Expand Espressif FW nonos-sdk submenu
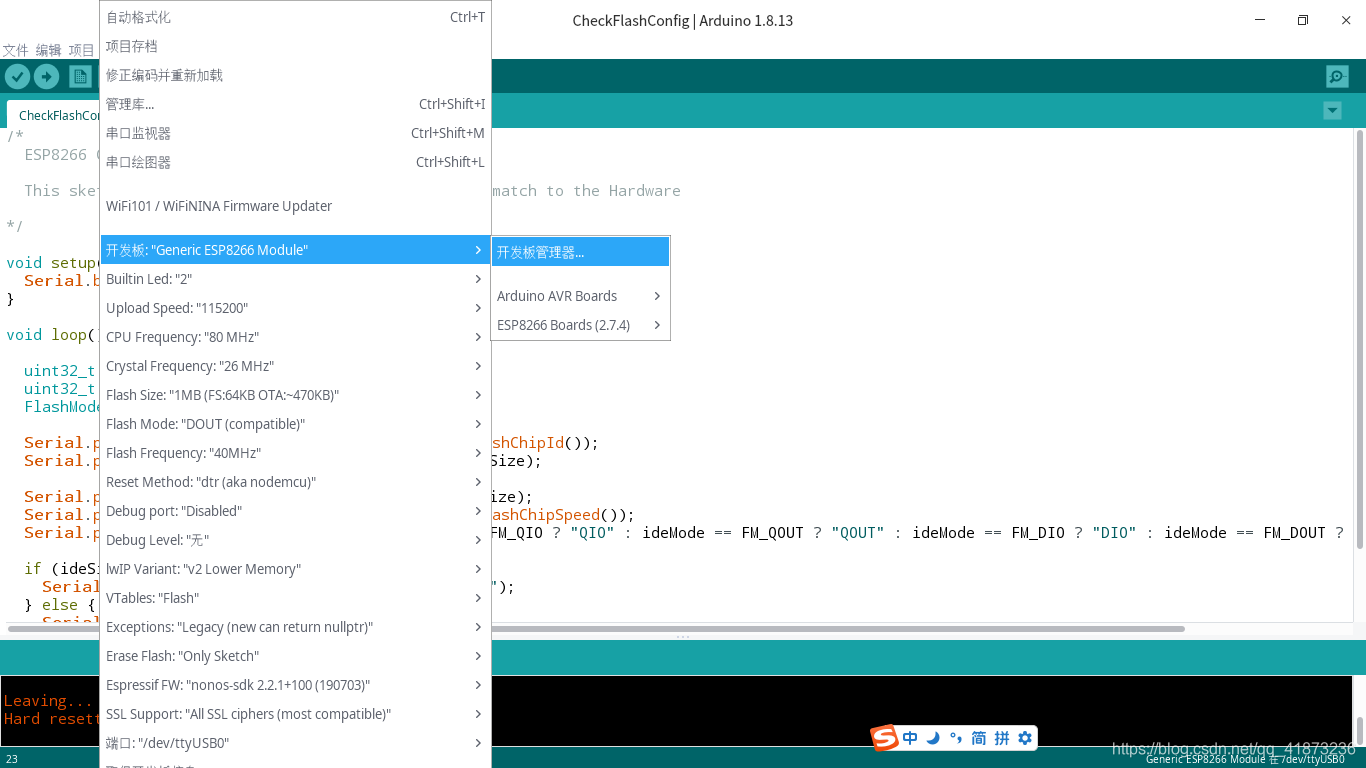Viewport: 1366px width, 768px height. click(296, 685)
